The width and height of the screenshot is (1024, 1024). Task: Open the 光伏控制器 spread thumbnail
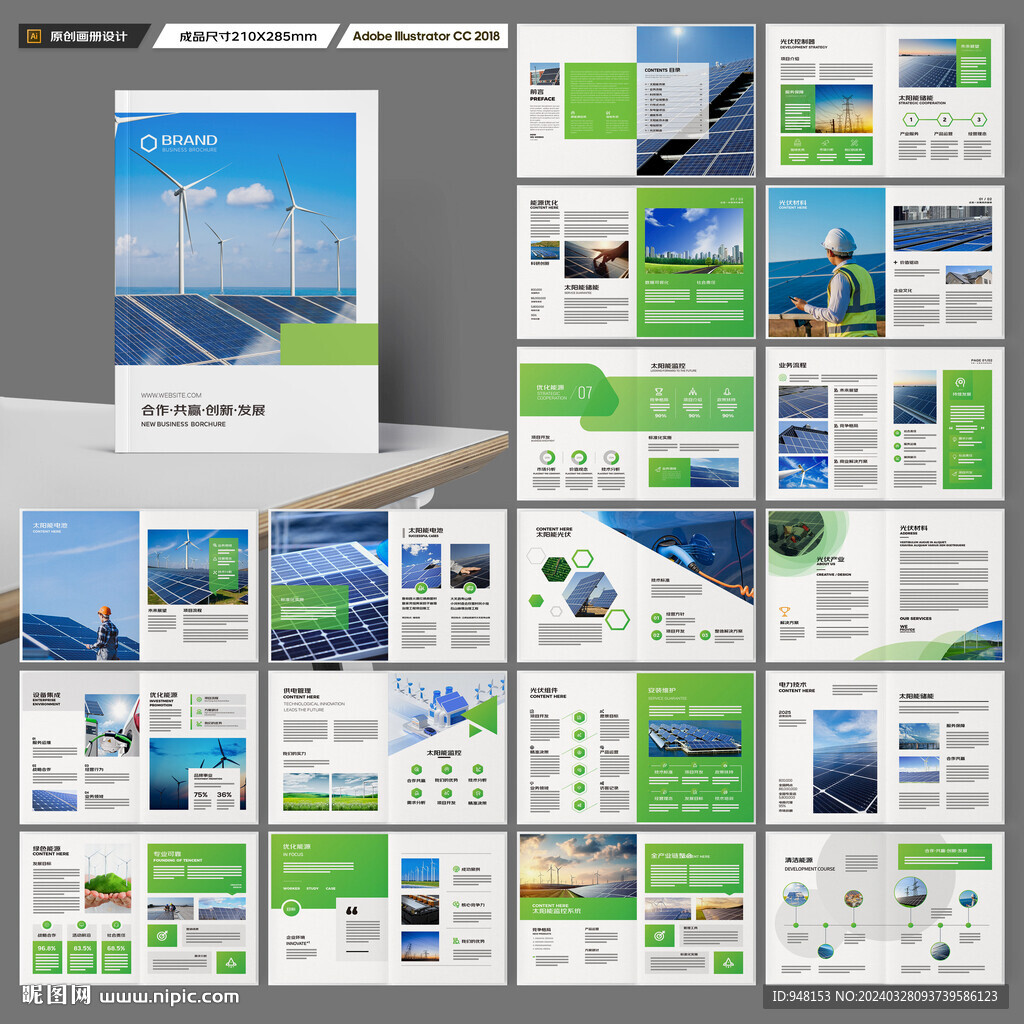click(885, 101)
